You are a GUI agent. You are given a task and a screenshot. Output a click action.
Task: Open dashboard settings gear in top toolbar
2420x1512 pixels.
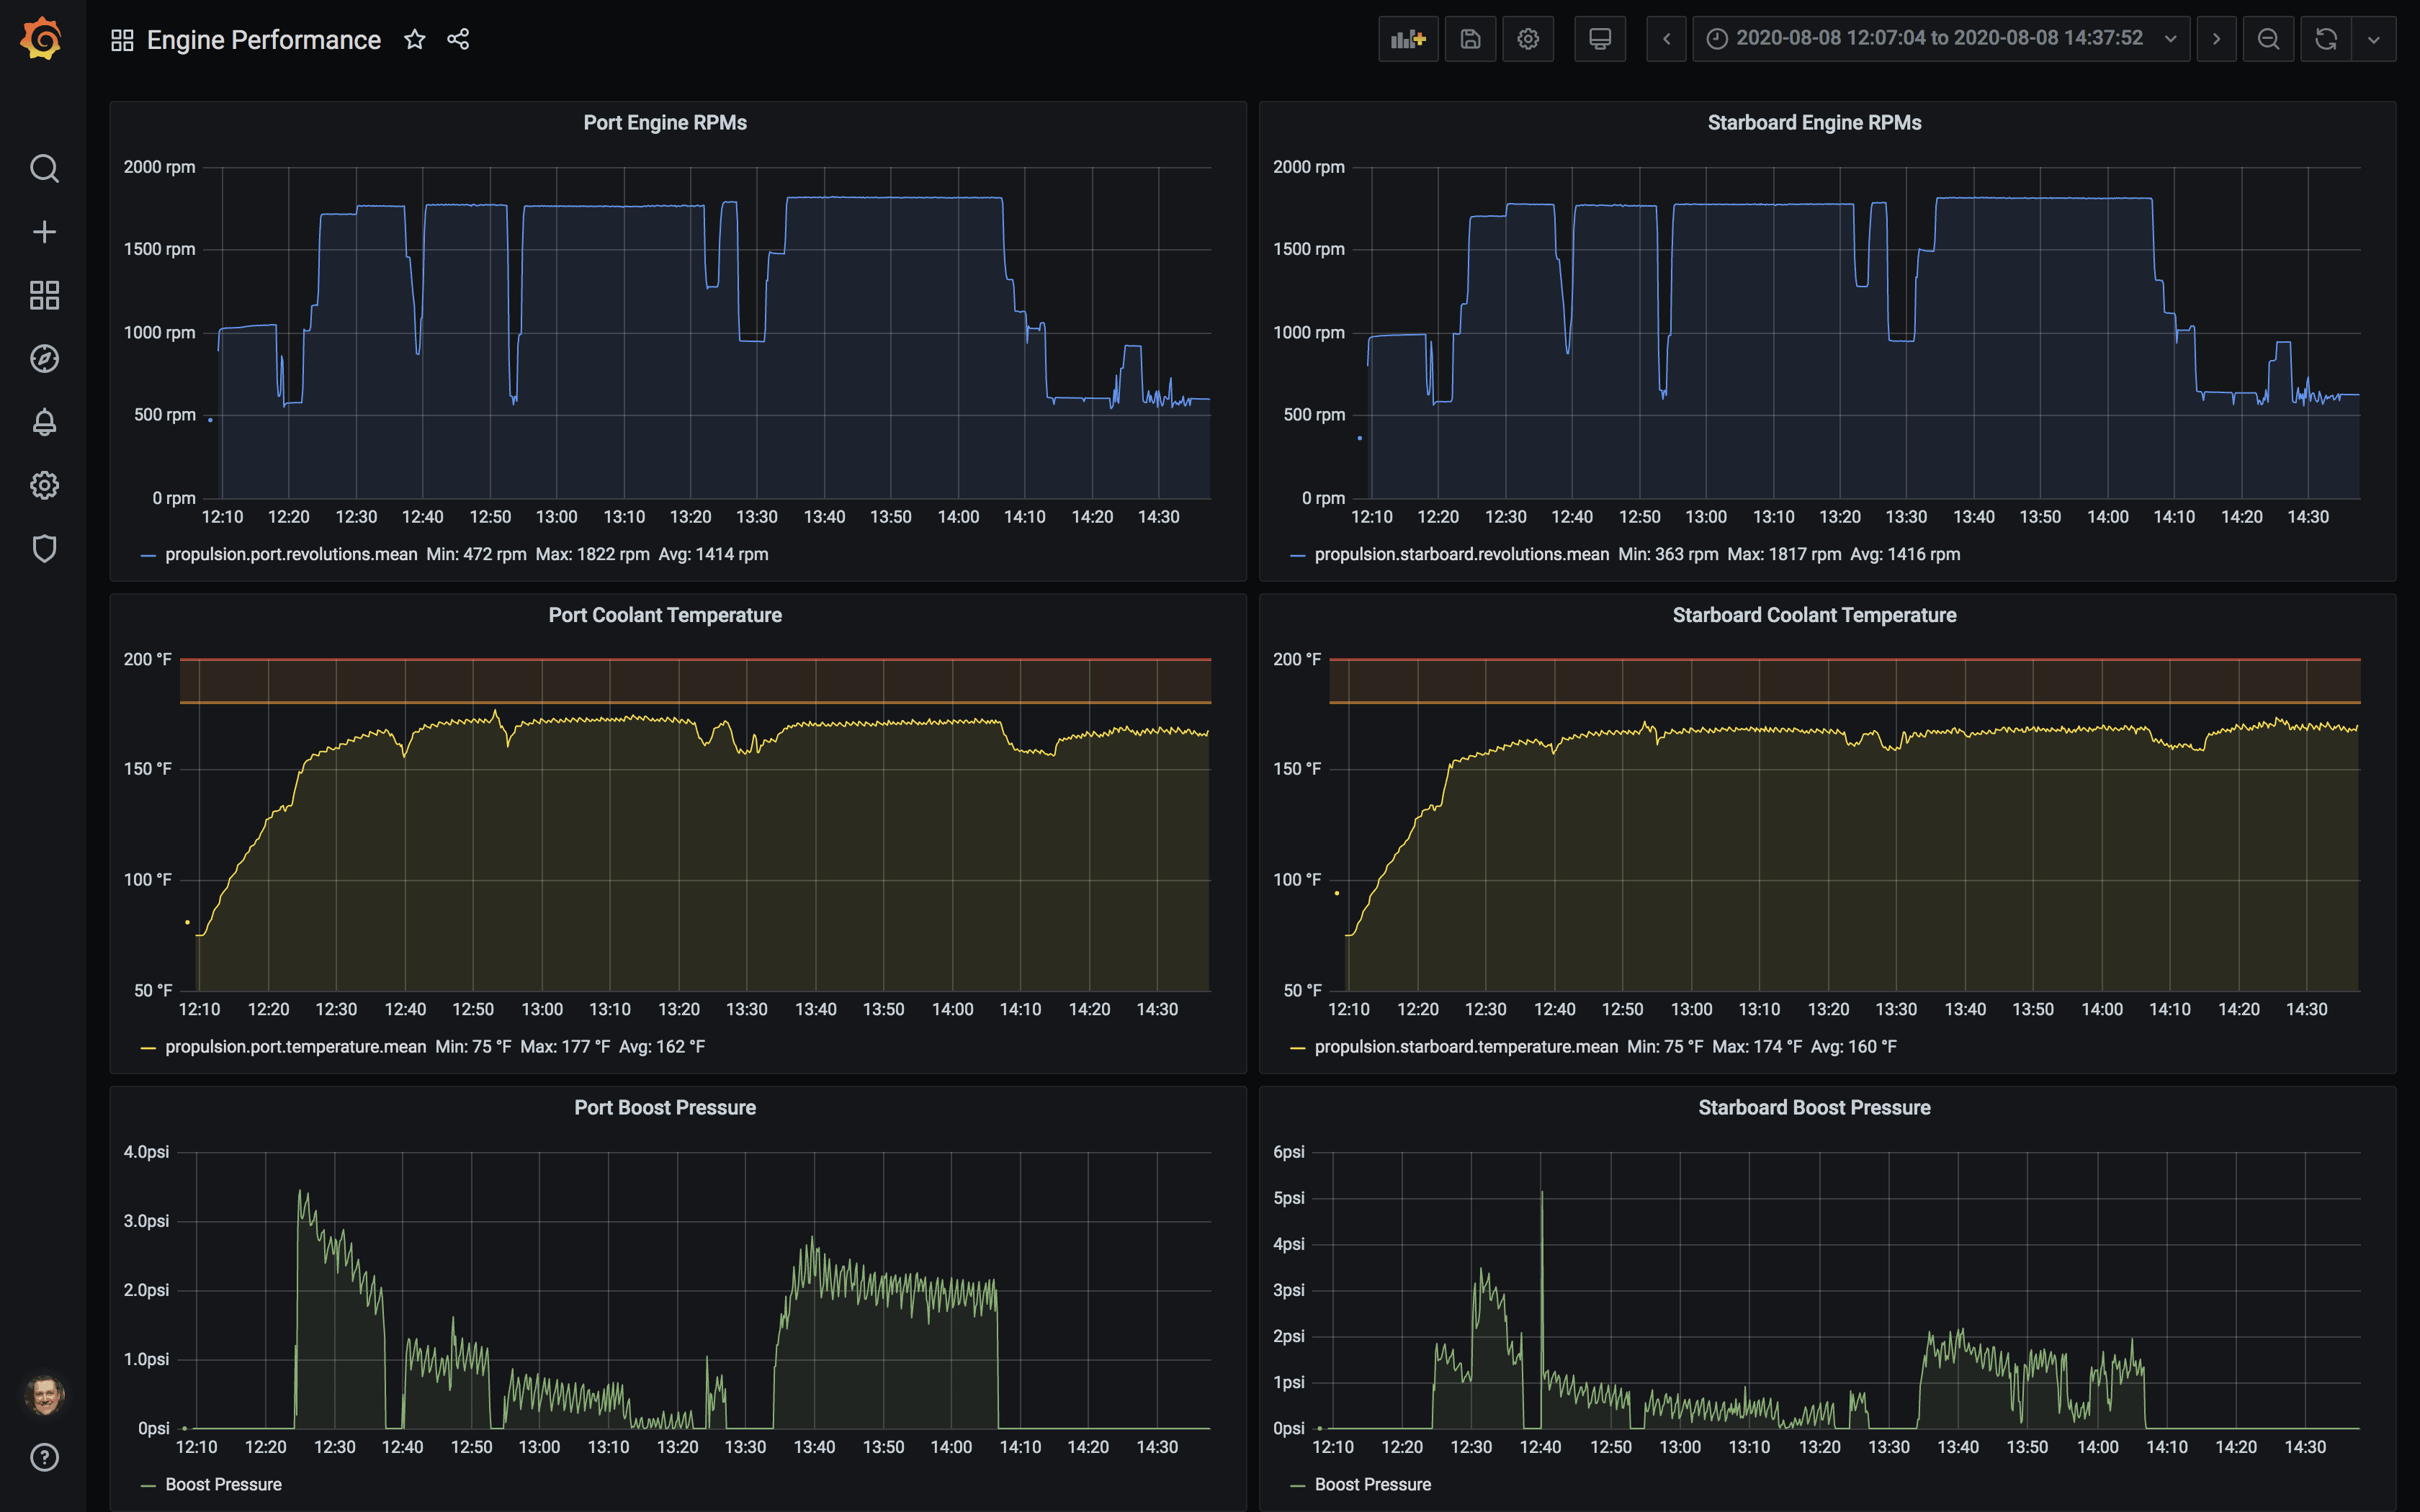pyautogui.click(x=1527, y=39)
